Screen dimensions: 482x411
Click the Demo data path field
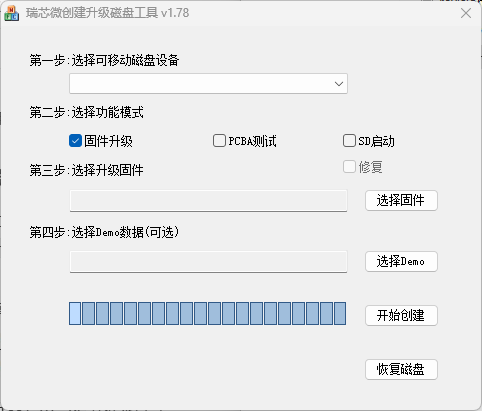click(x=208, y=262)
